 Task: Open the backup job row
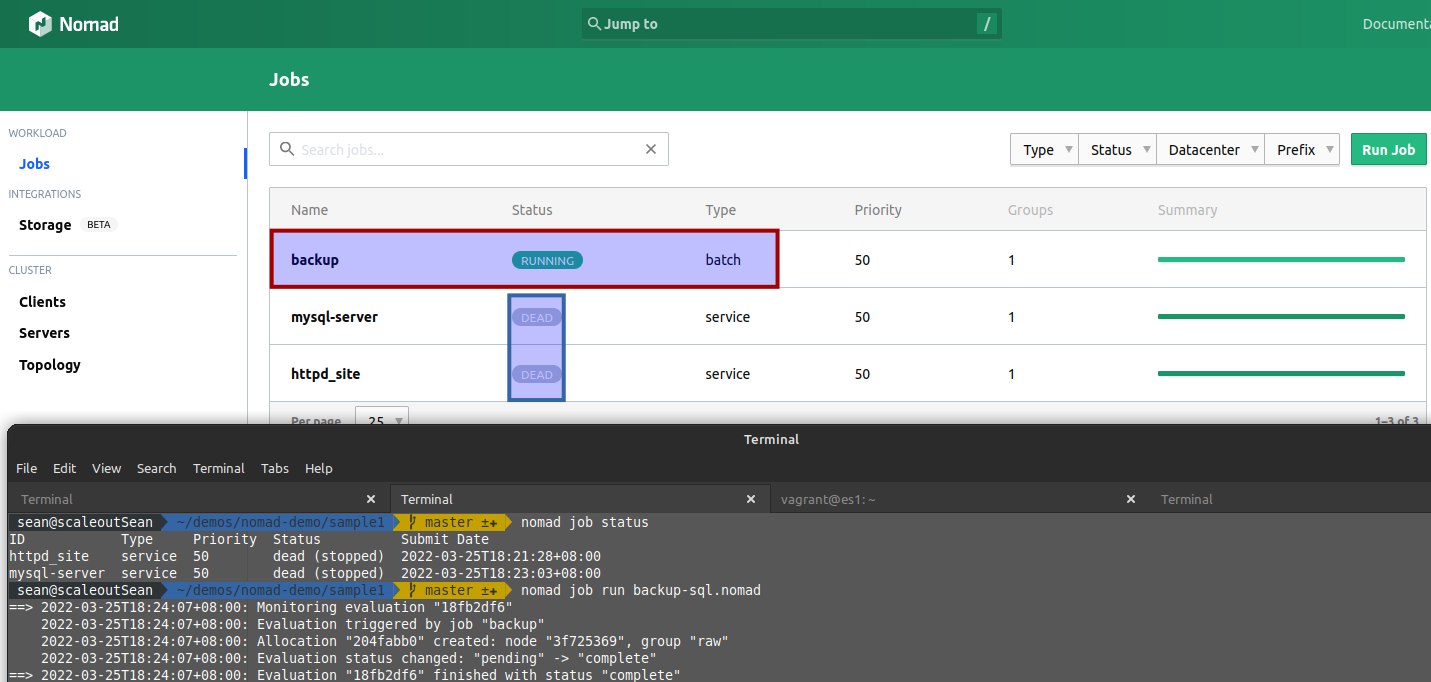(x=848, y=260)
